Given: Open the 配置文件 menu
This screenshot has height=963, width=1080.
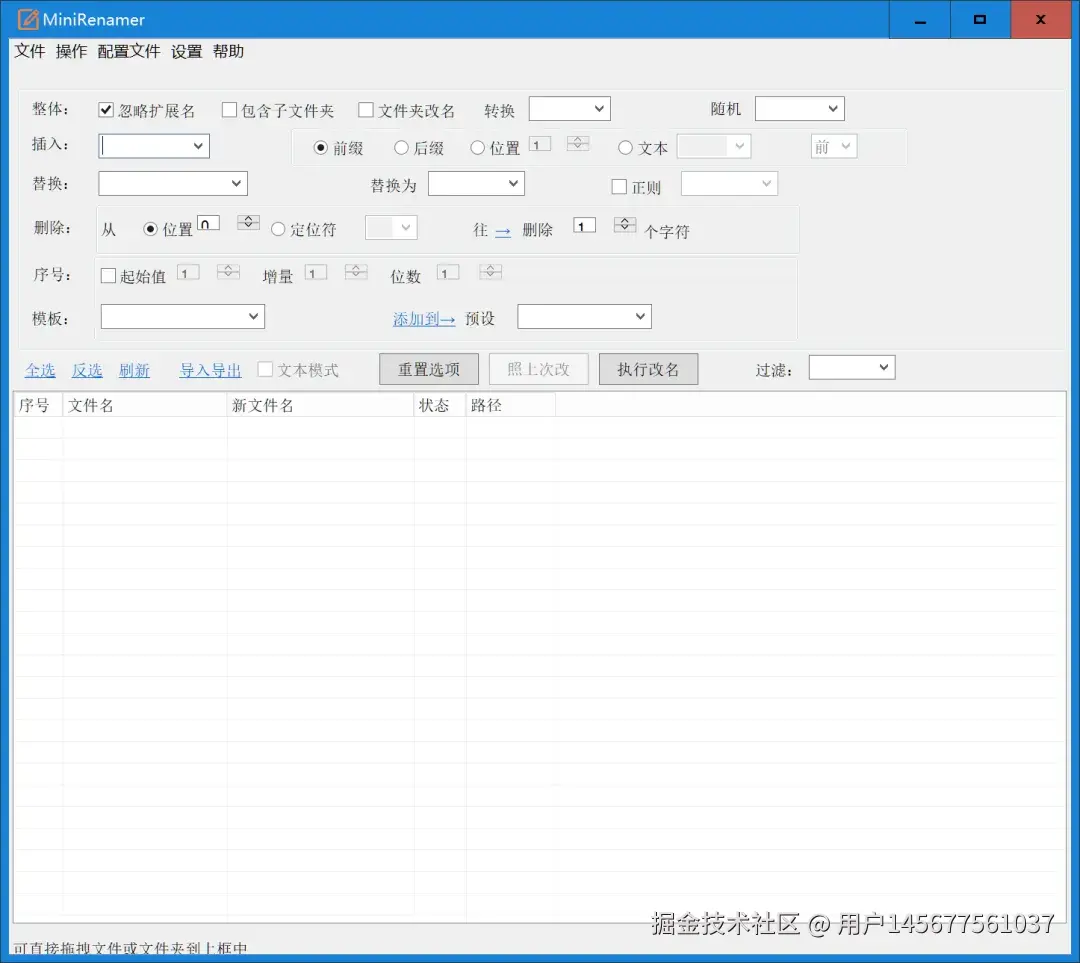Looking at the screenshot, I should 129,52.
